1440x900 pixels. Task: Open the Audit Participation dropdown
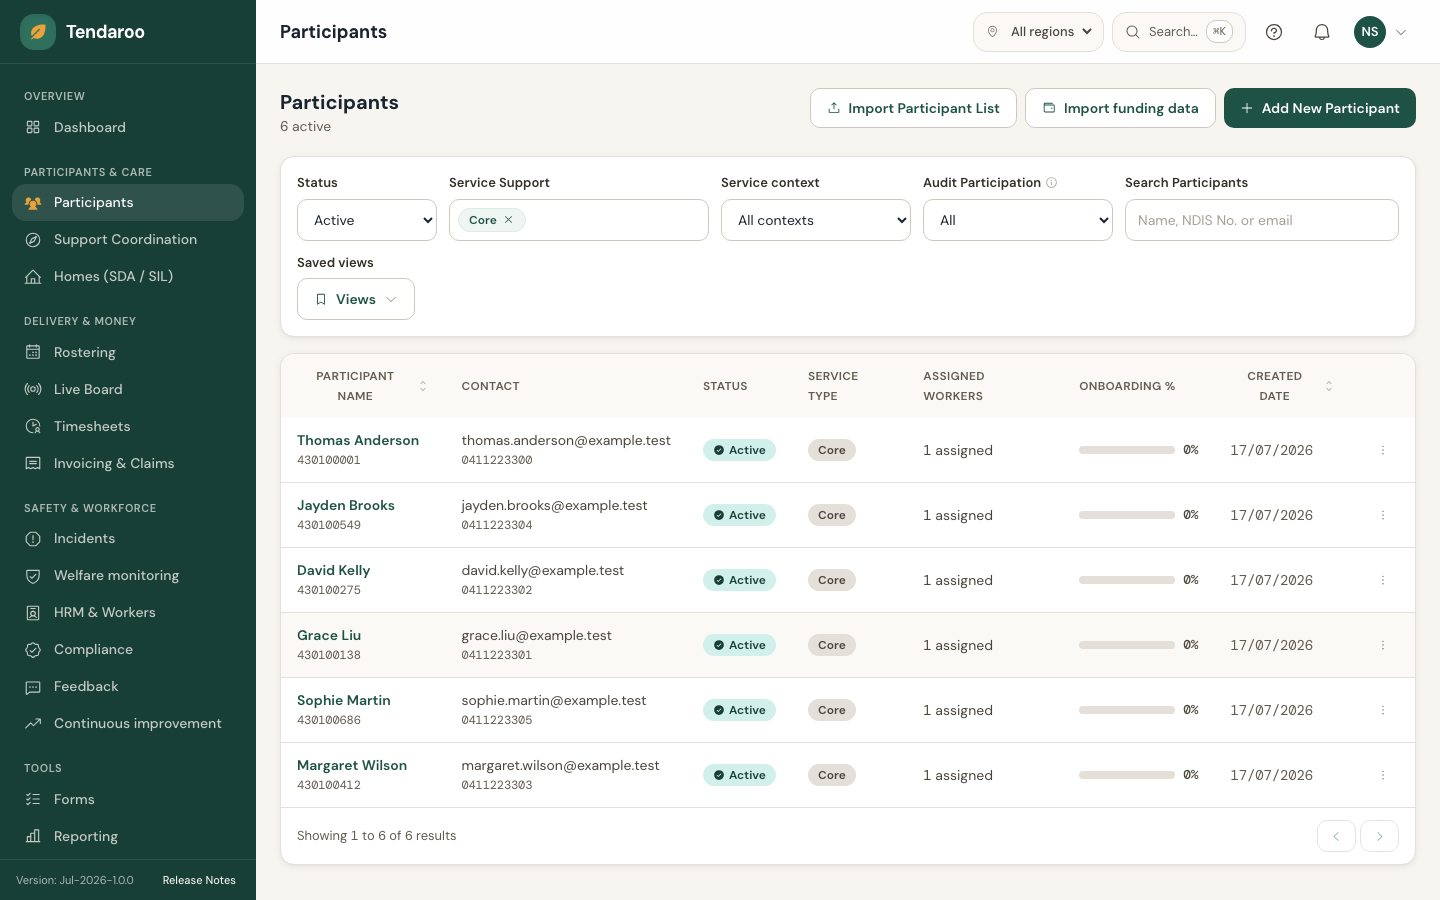tap(1018, 220)
